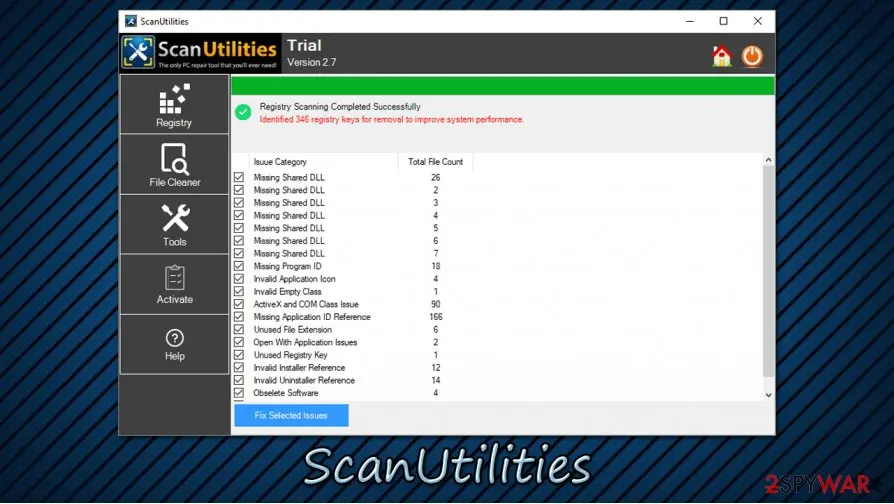The image size is (894, 504).
Task: Click the red 'Identified 346 registry keys' message
Action: coord(392,119)
